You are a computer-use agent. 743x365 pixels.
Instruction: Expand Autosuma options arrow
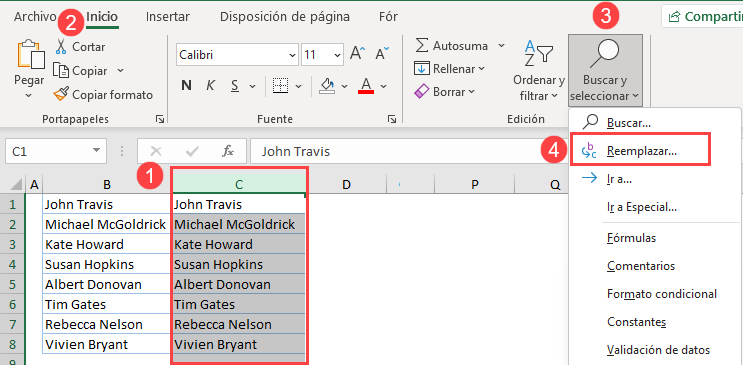501,46
